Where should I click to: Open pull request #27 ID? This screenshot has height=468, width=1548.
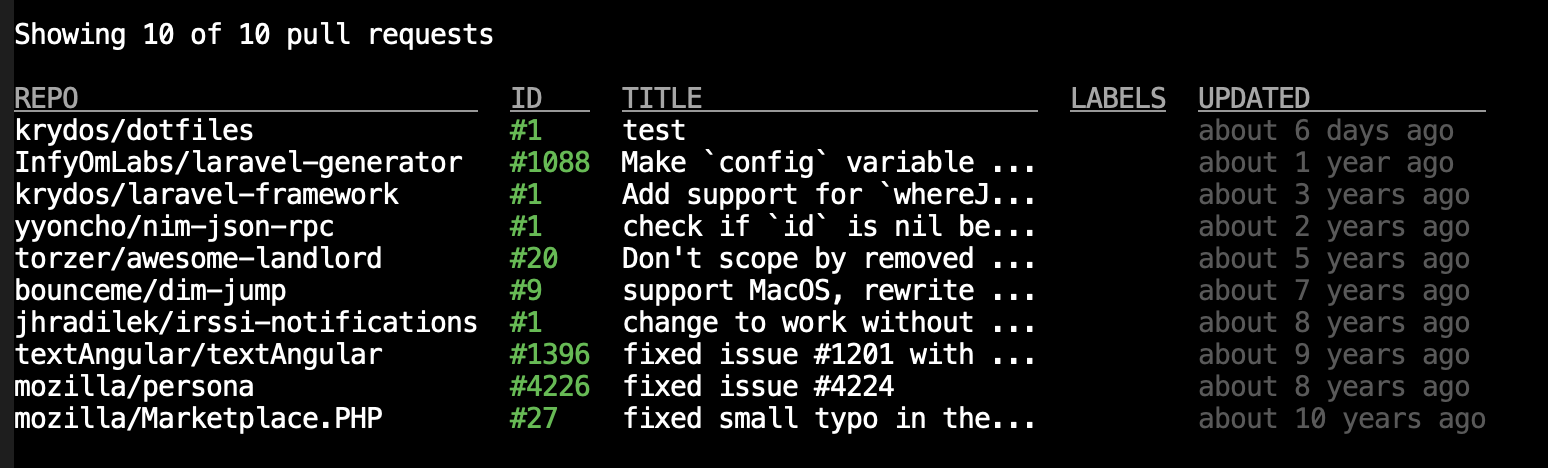(533, 419)
